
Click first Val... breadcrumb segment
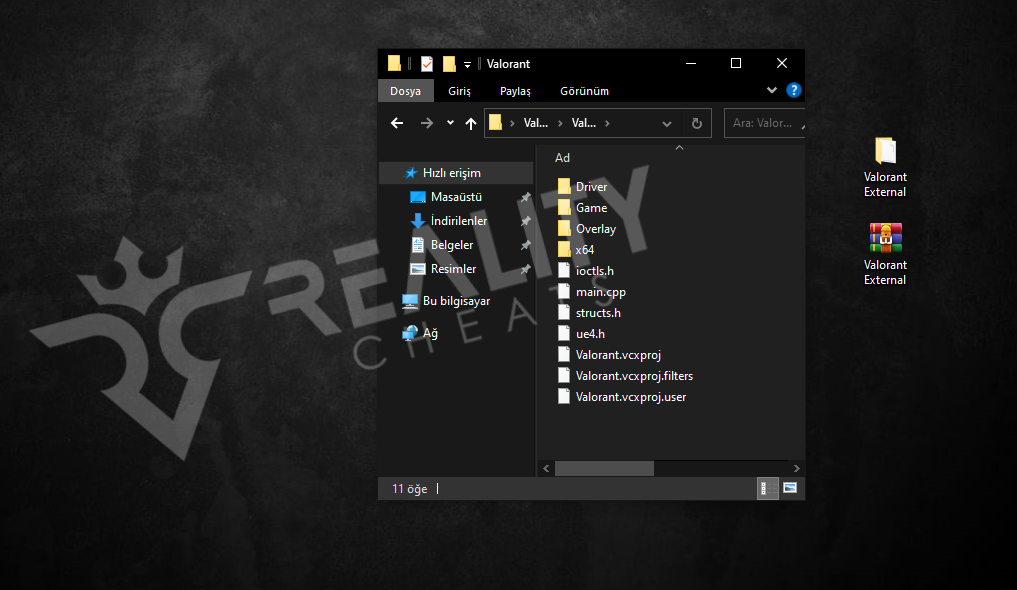536,123
